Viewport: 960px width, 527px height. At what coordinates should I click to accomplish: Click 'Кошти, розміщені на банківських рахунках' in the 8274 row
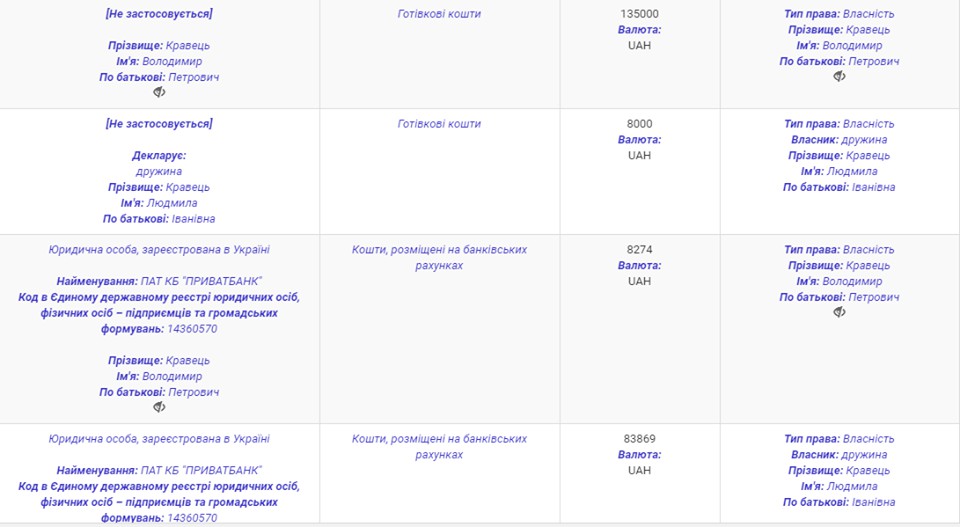point(439,258)
